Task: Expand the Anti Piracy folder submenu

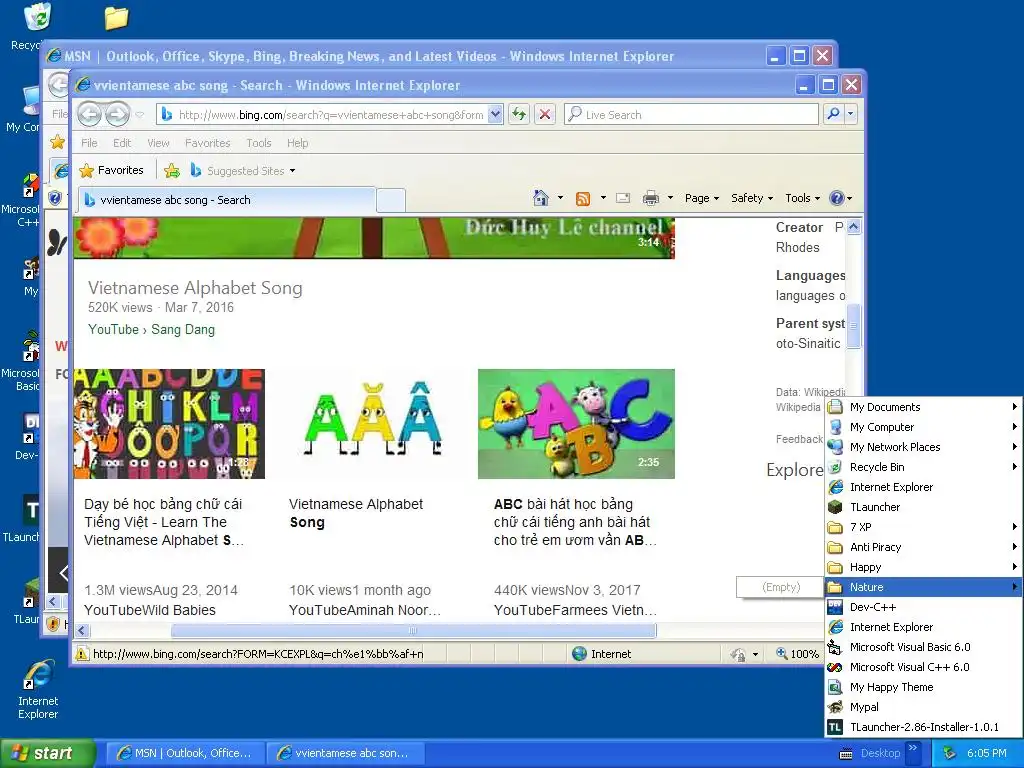Action: [923, 547]
